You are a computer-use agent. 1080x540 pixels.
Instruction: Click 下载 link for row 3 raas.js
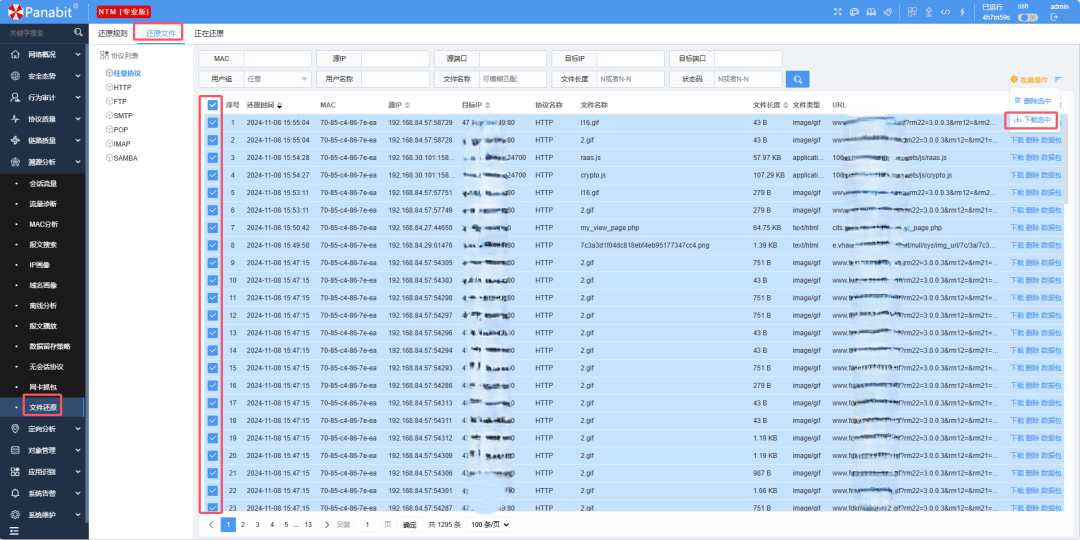pos(1017,158)
